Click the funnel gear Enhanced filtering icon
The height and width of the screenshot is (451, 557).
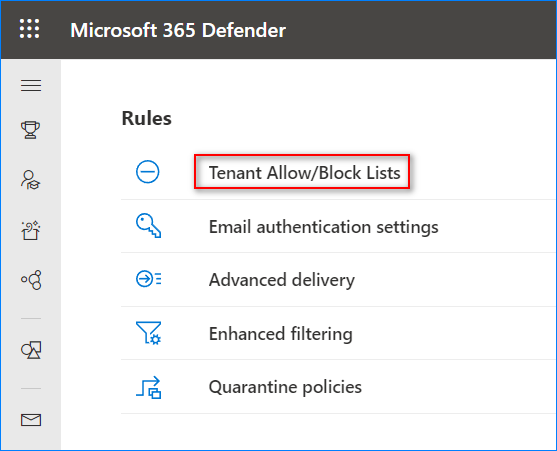click(x=148, y=333)
